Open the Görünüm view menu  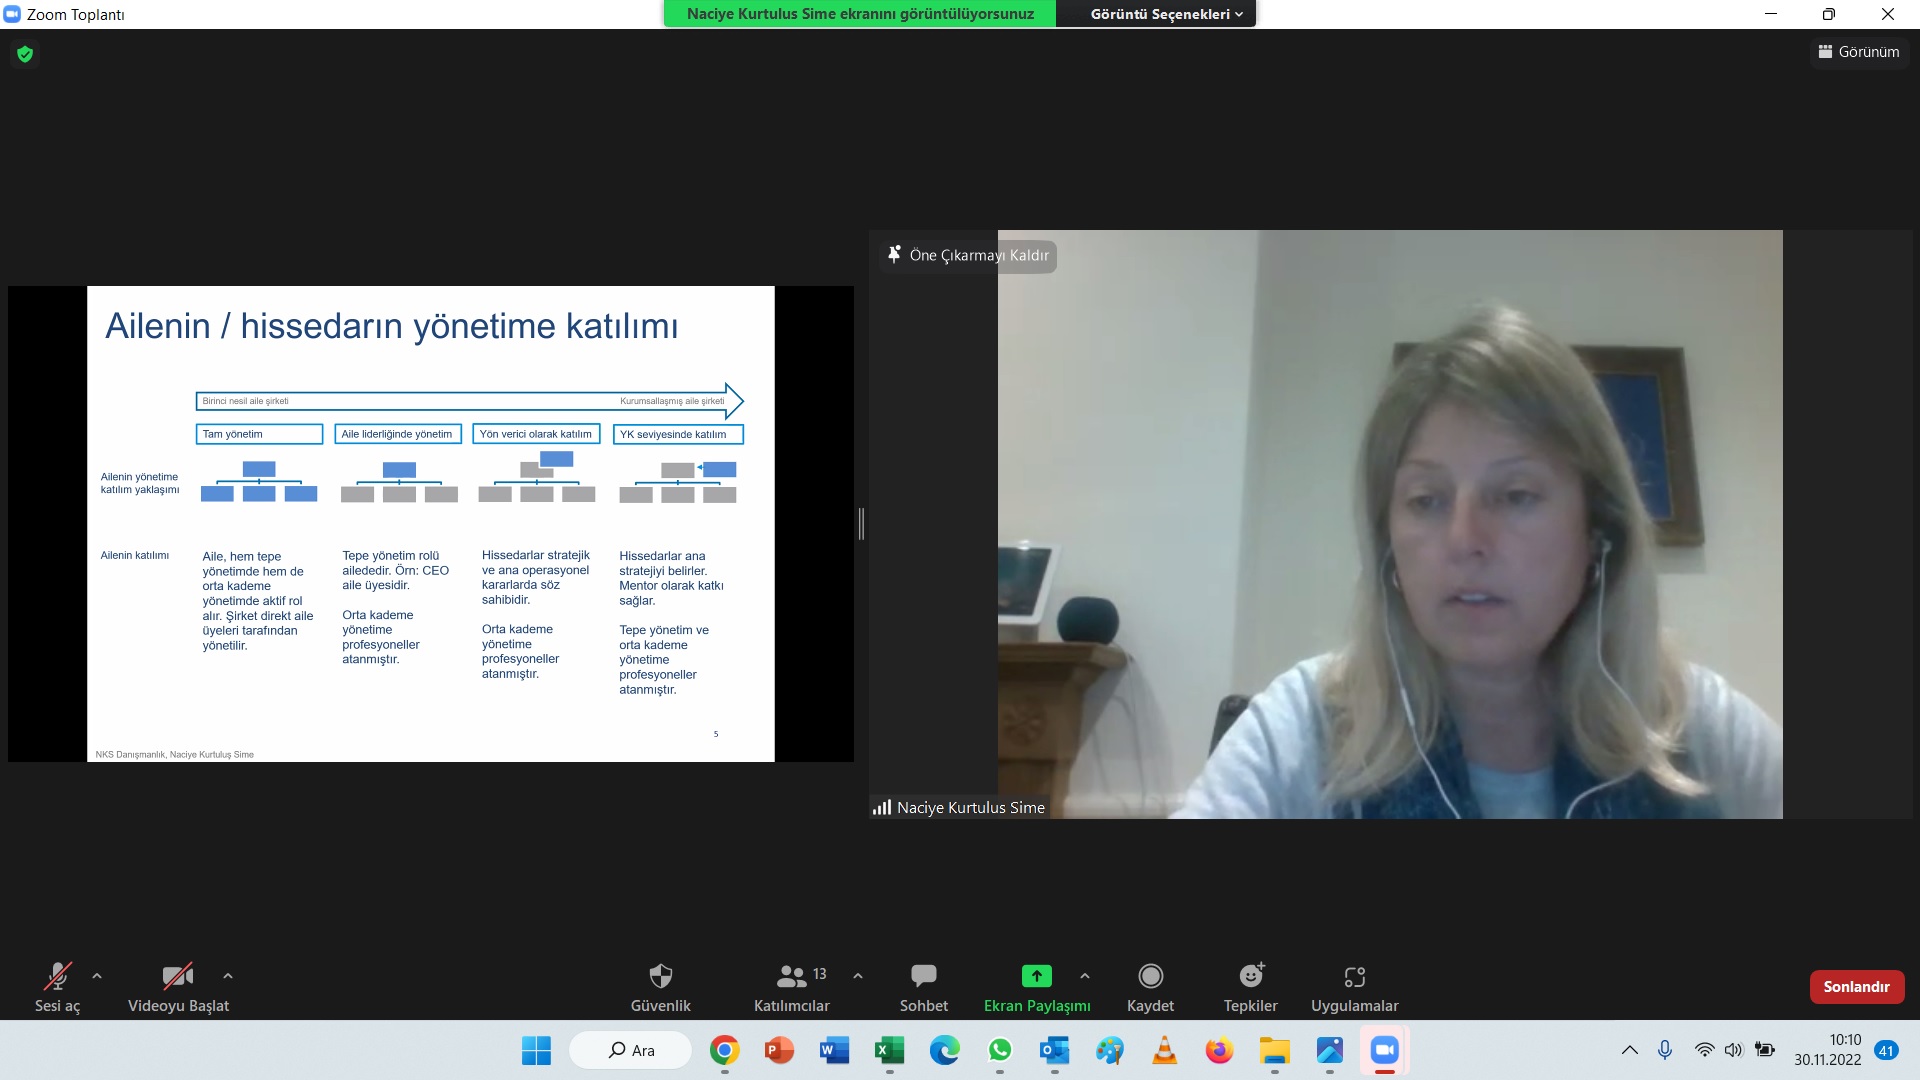point(1858,52)
